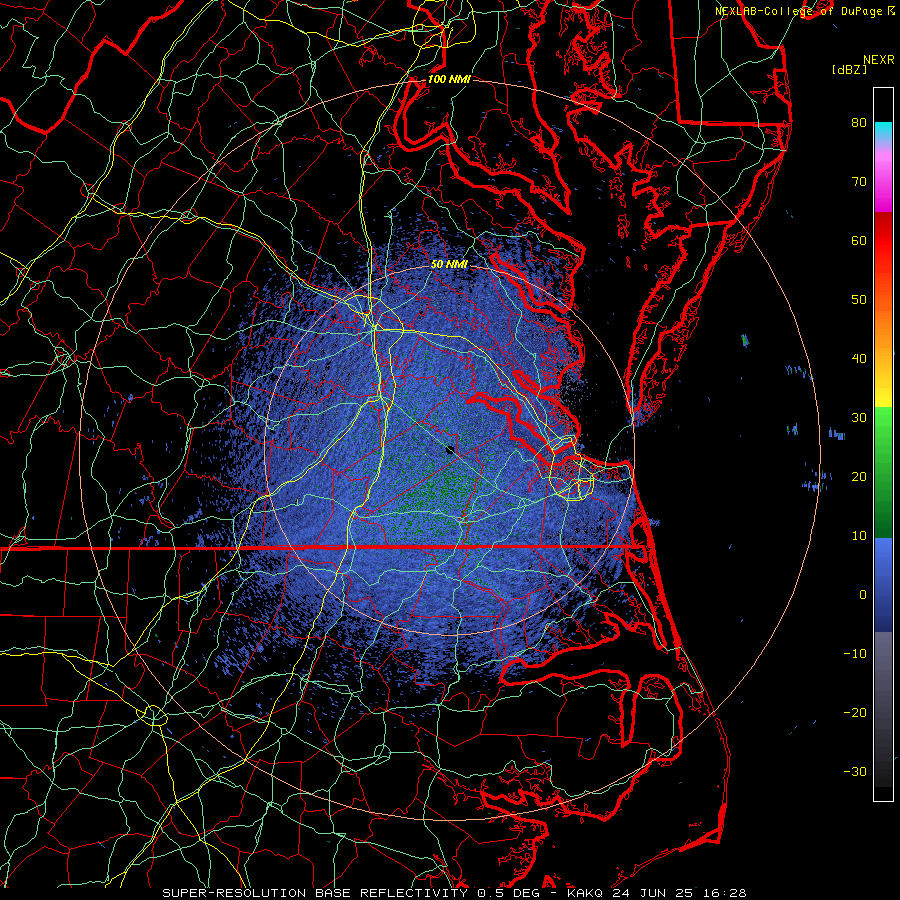Click the "24 JUN 25" date text
Screen dimensions: 900x900
click(x=651, y=893)
